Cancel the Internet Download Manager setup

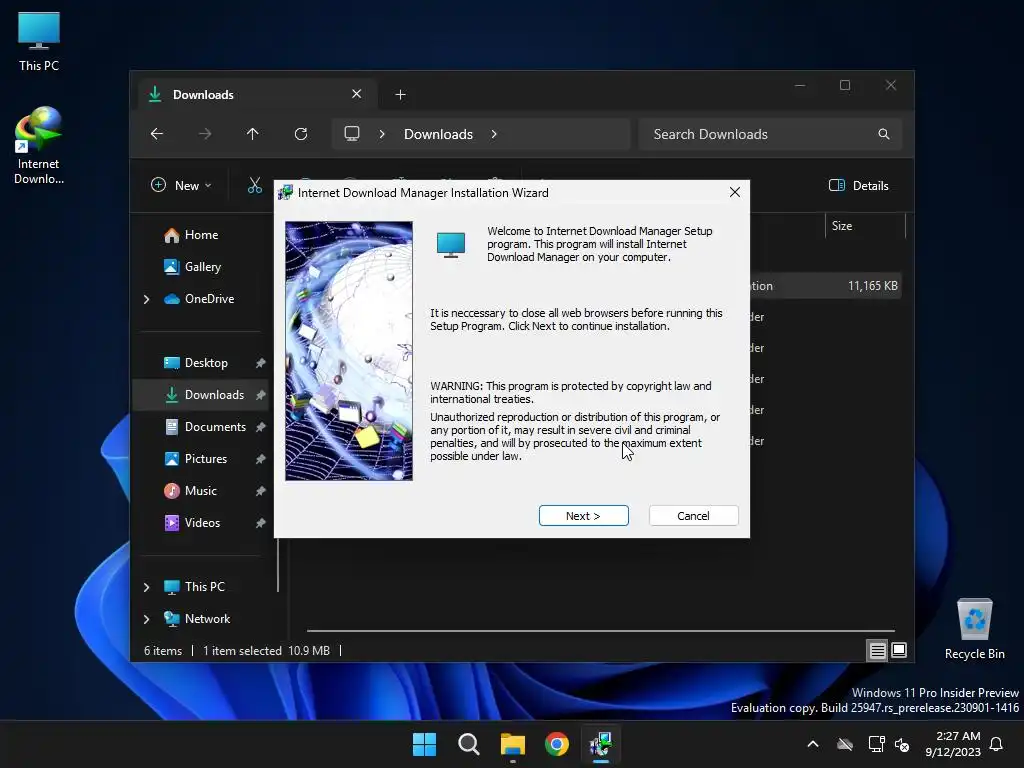[693, 515]
